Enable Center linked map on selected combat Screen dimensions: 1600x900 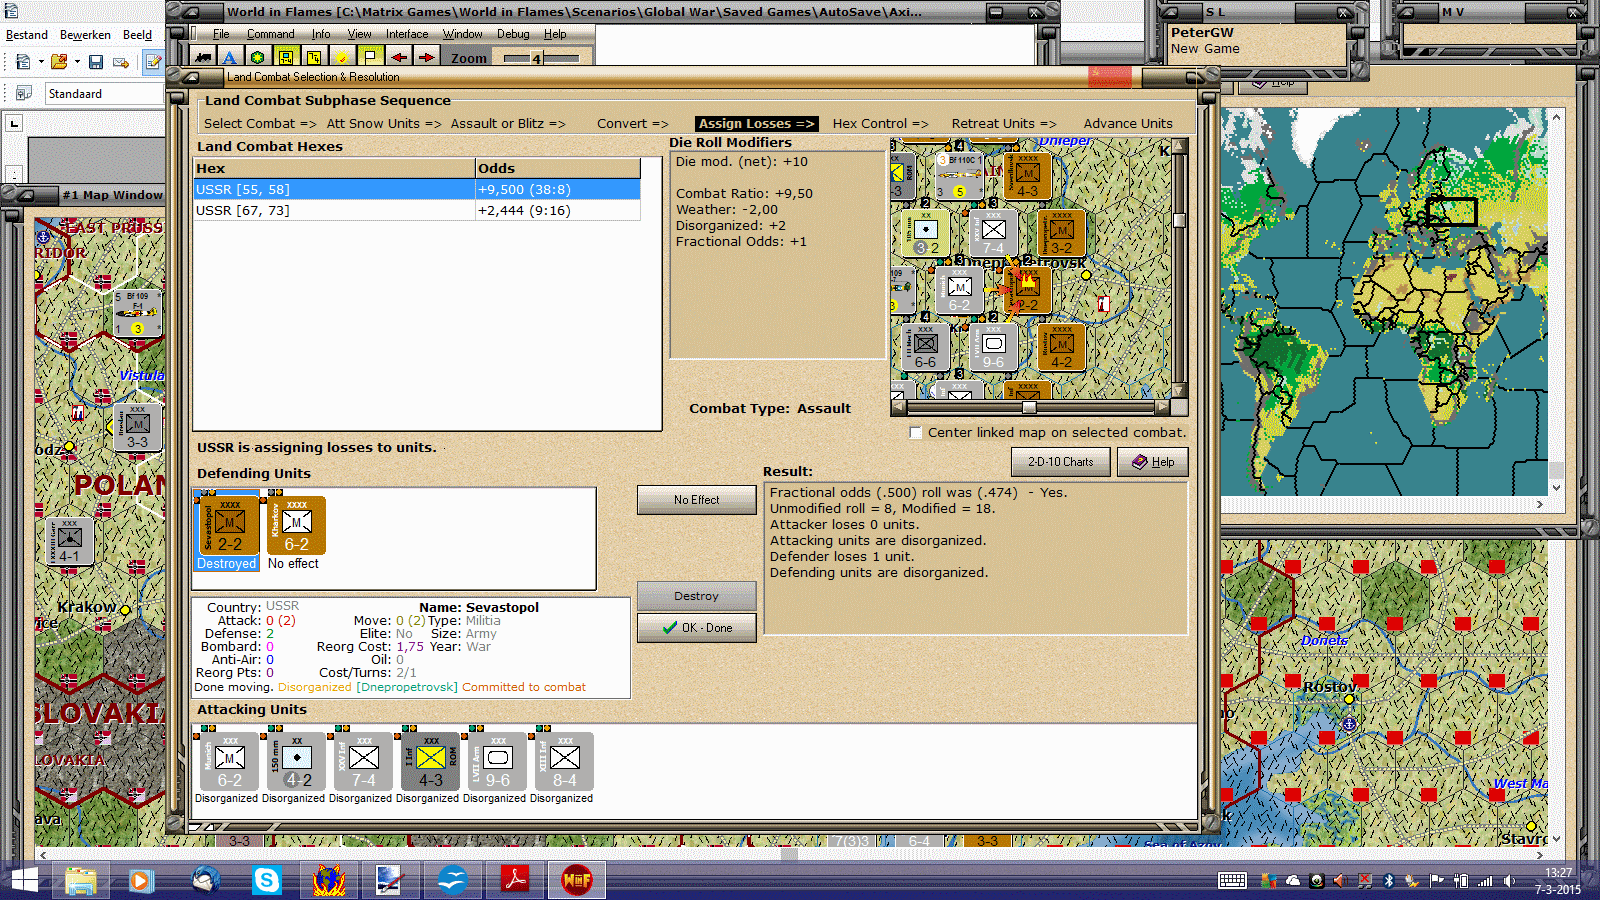point(915,433)
